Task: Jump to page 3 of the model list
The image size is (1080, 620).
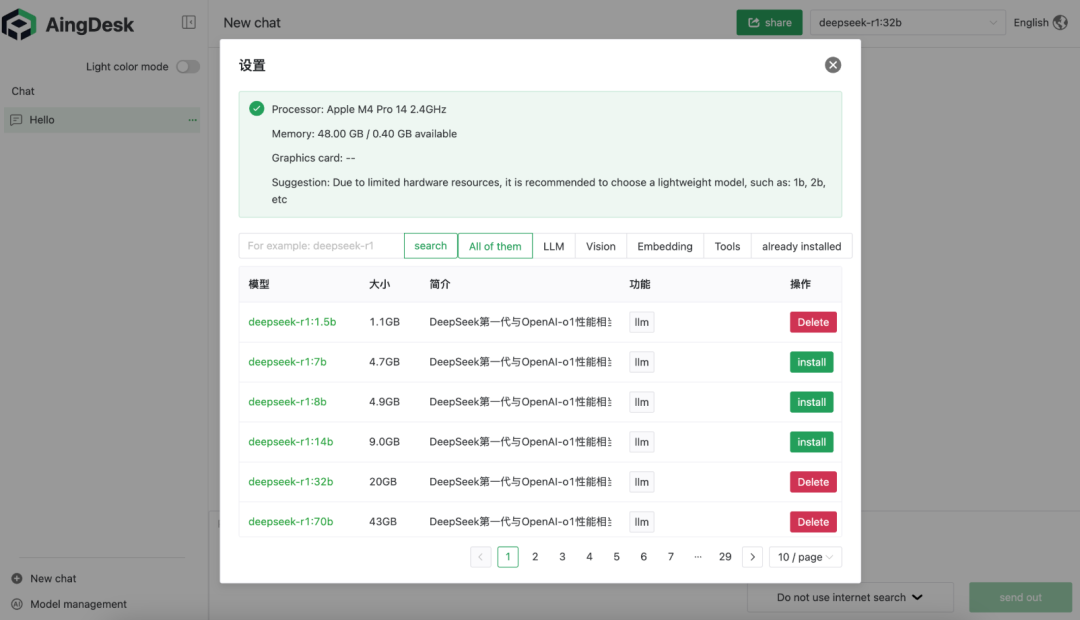Action: [562, 556]
